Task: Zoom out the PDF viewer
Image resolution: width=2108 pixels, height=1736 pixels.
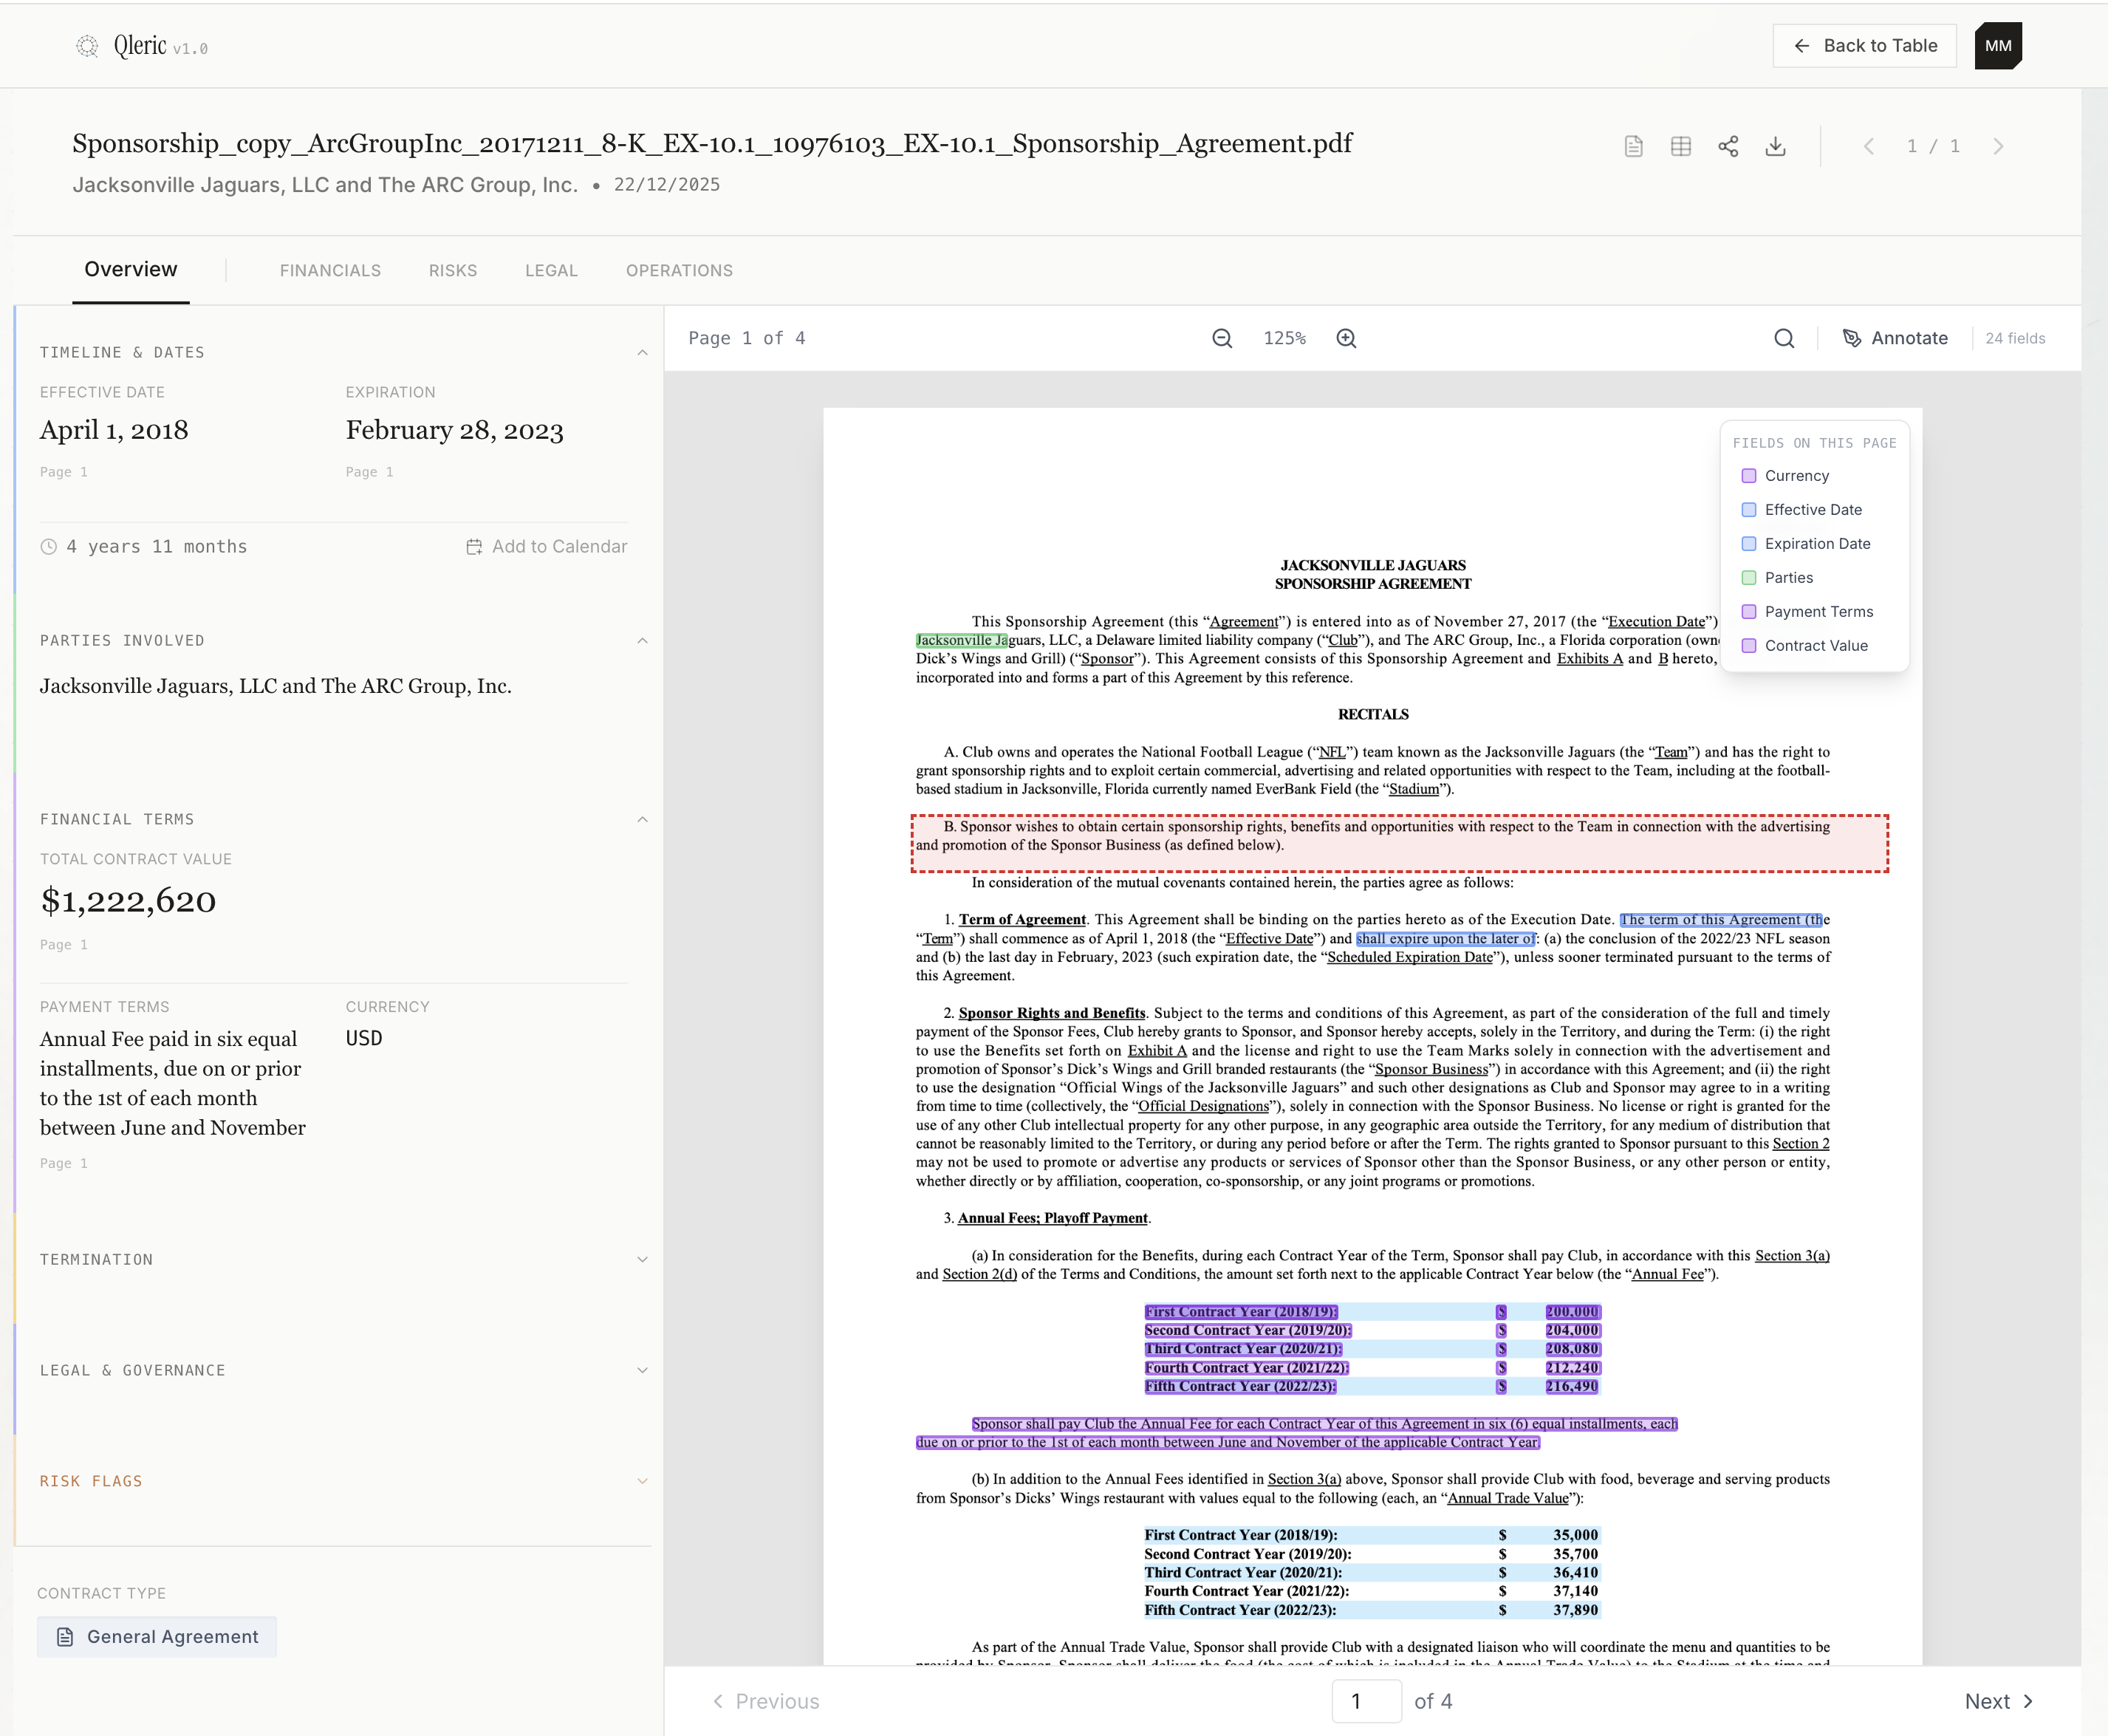Action: pyautogui.click(x=1222, y=338)
